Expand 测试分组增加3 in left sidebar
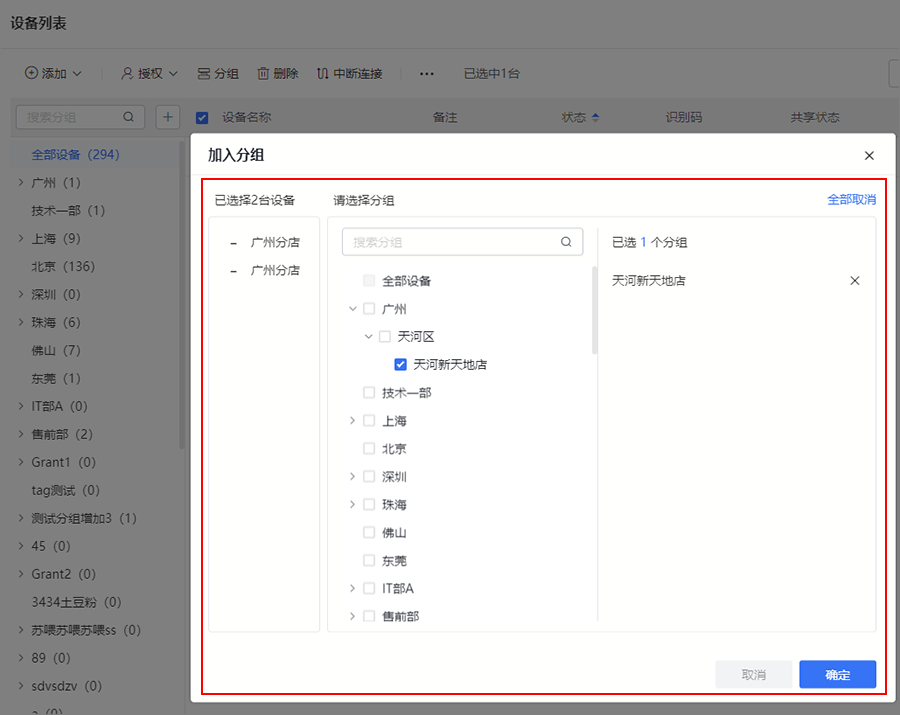 point(21,518)
